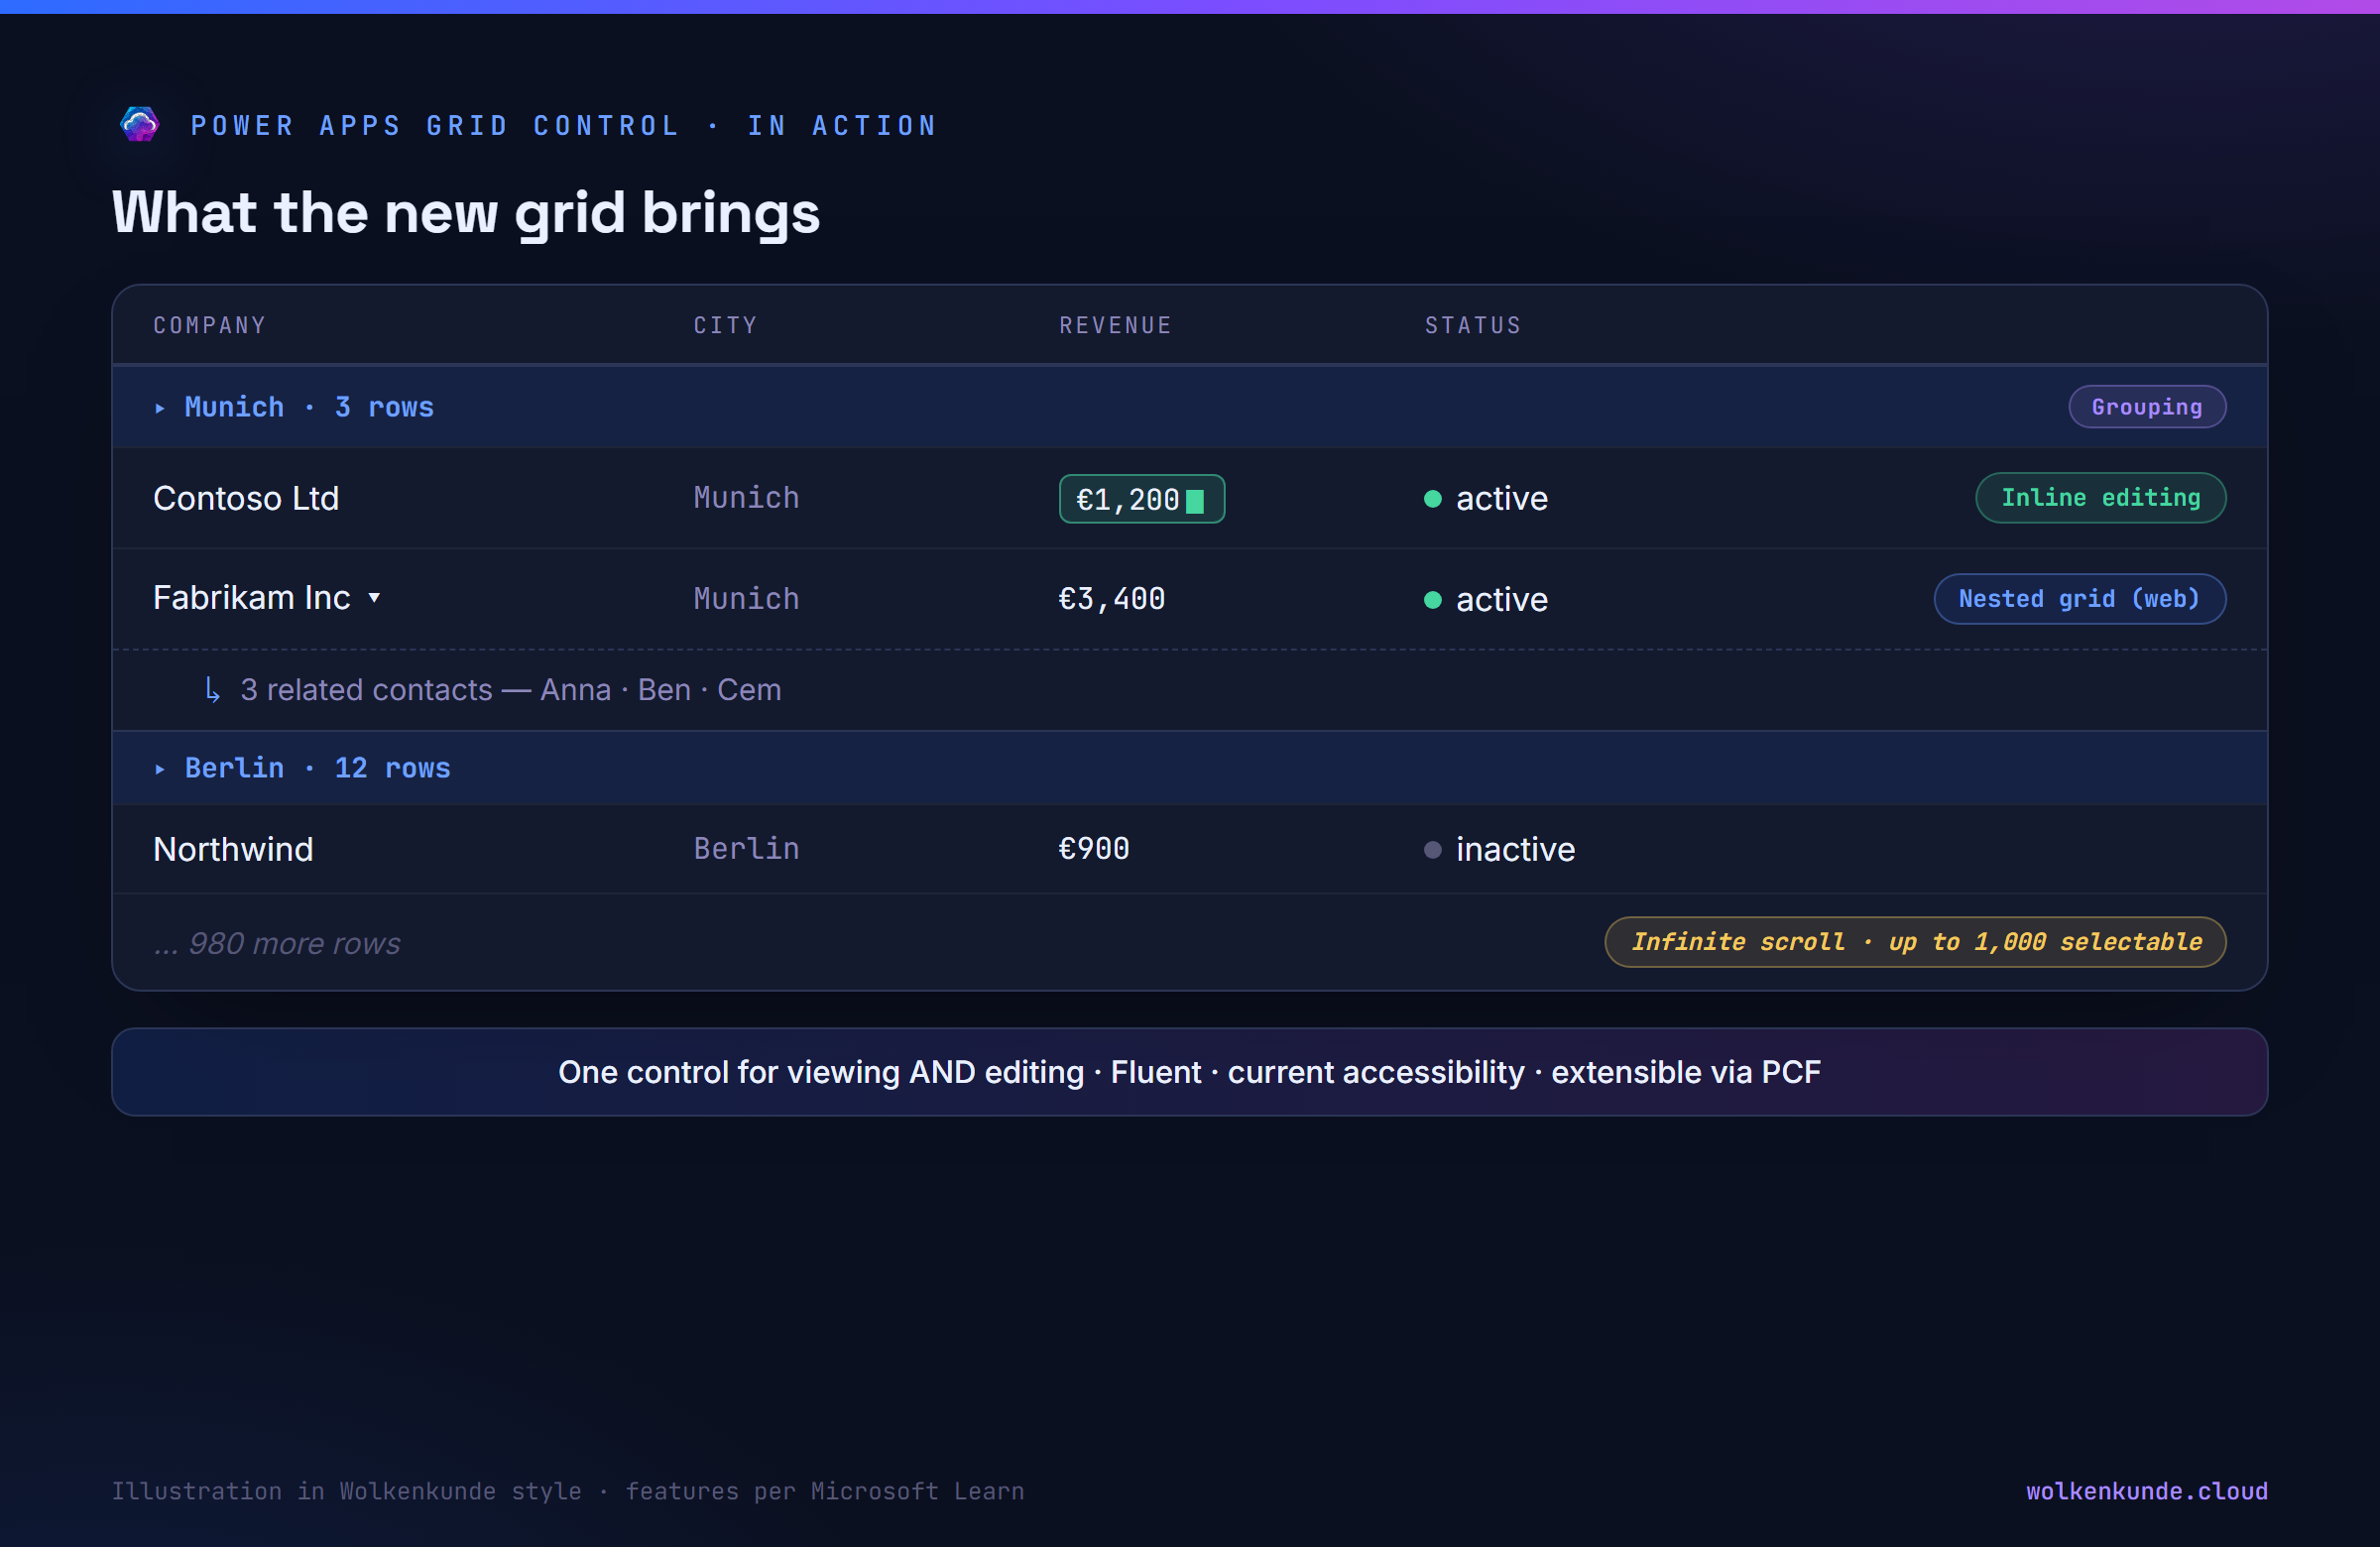This screenshot has height=1547, width=2380.
Task: Click Munich city cell in Contoso row
Action: (746, 498)
